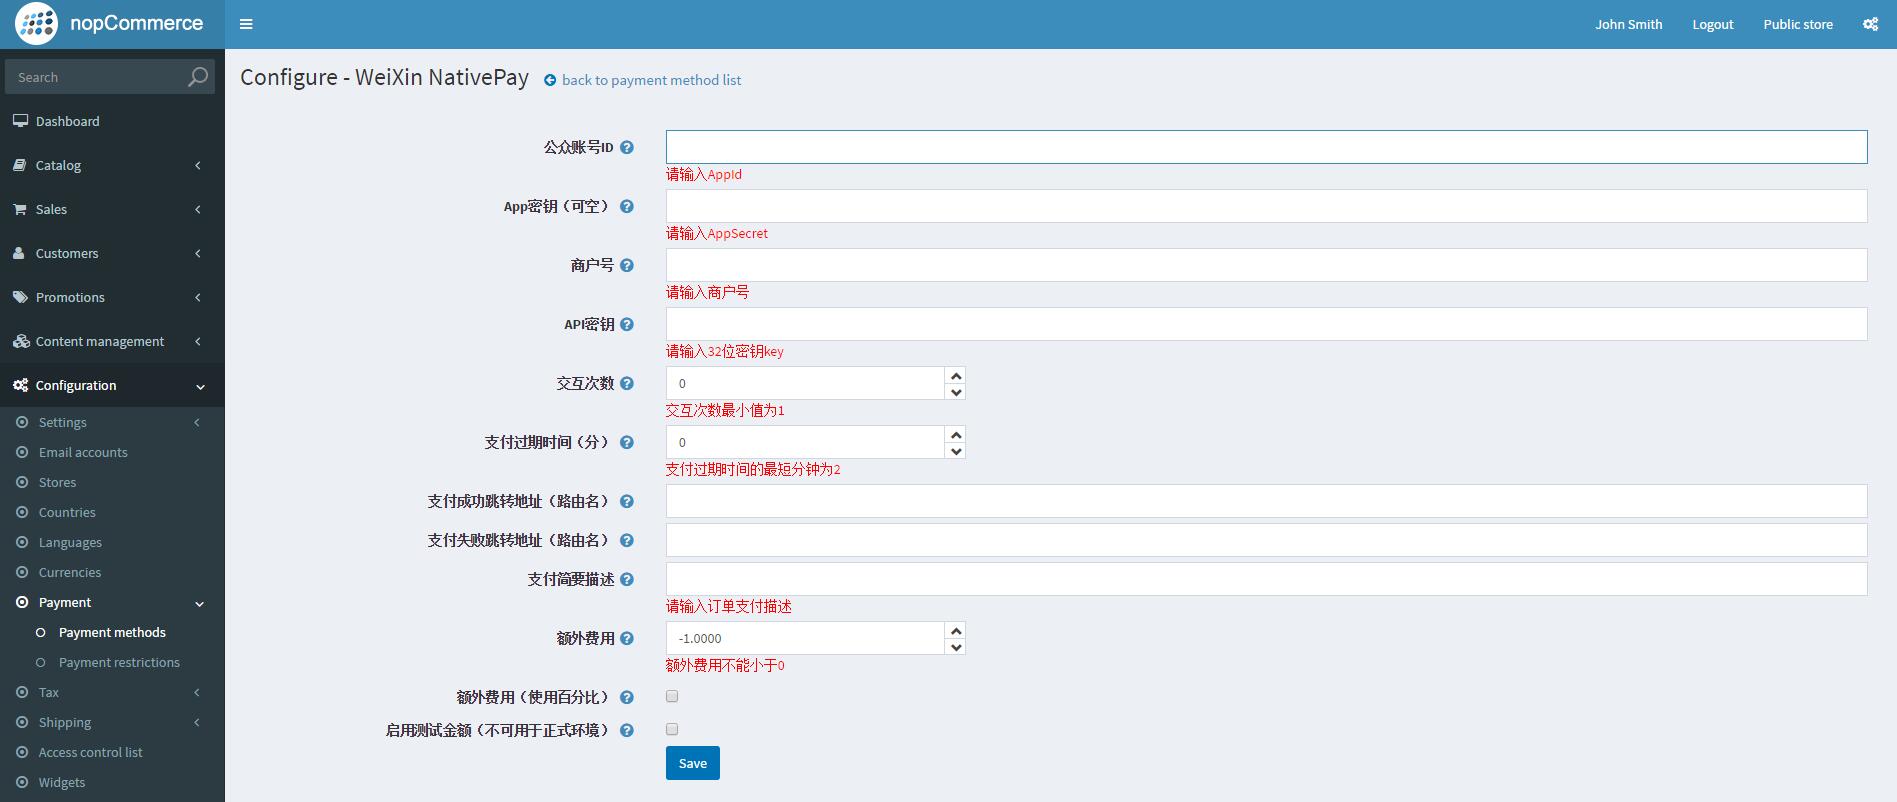Show help tooltip for 交互次数

coord(627,383)
